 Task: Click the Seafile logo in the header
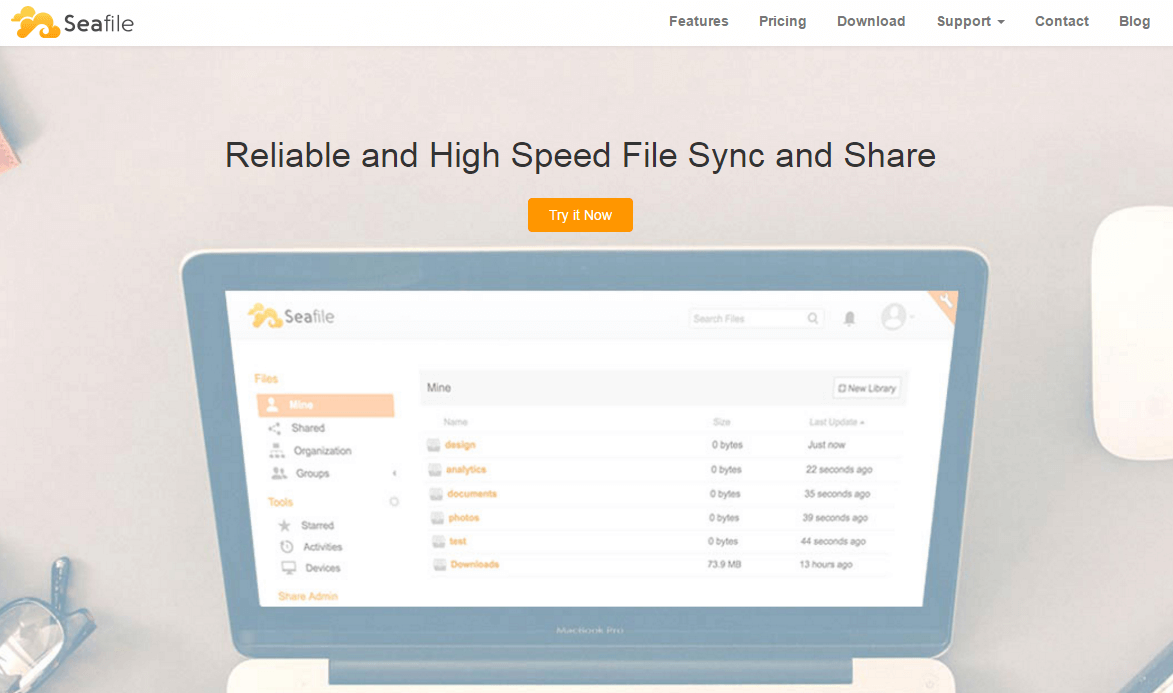[73, 22]
